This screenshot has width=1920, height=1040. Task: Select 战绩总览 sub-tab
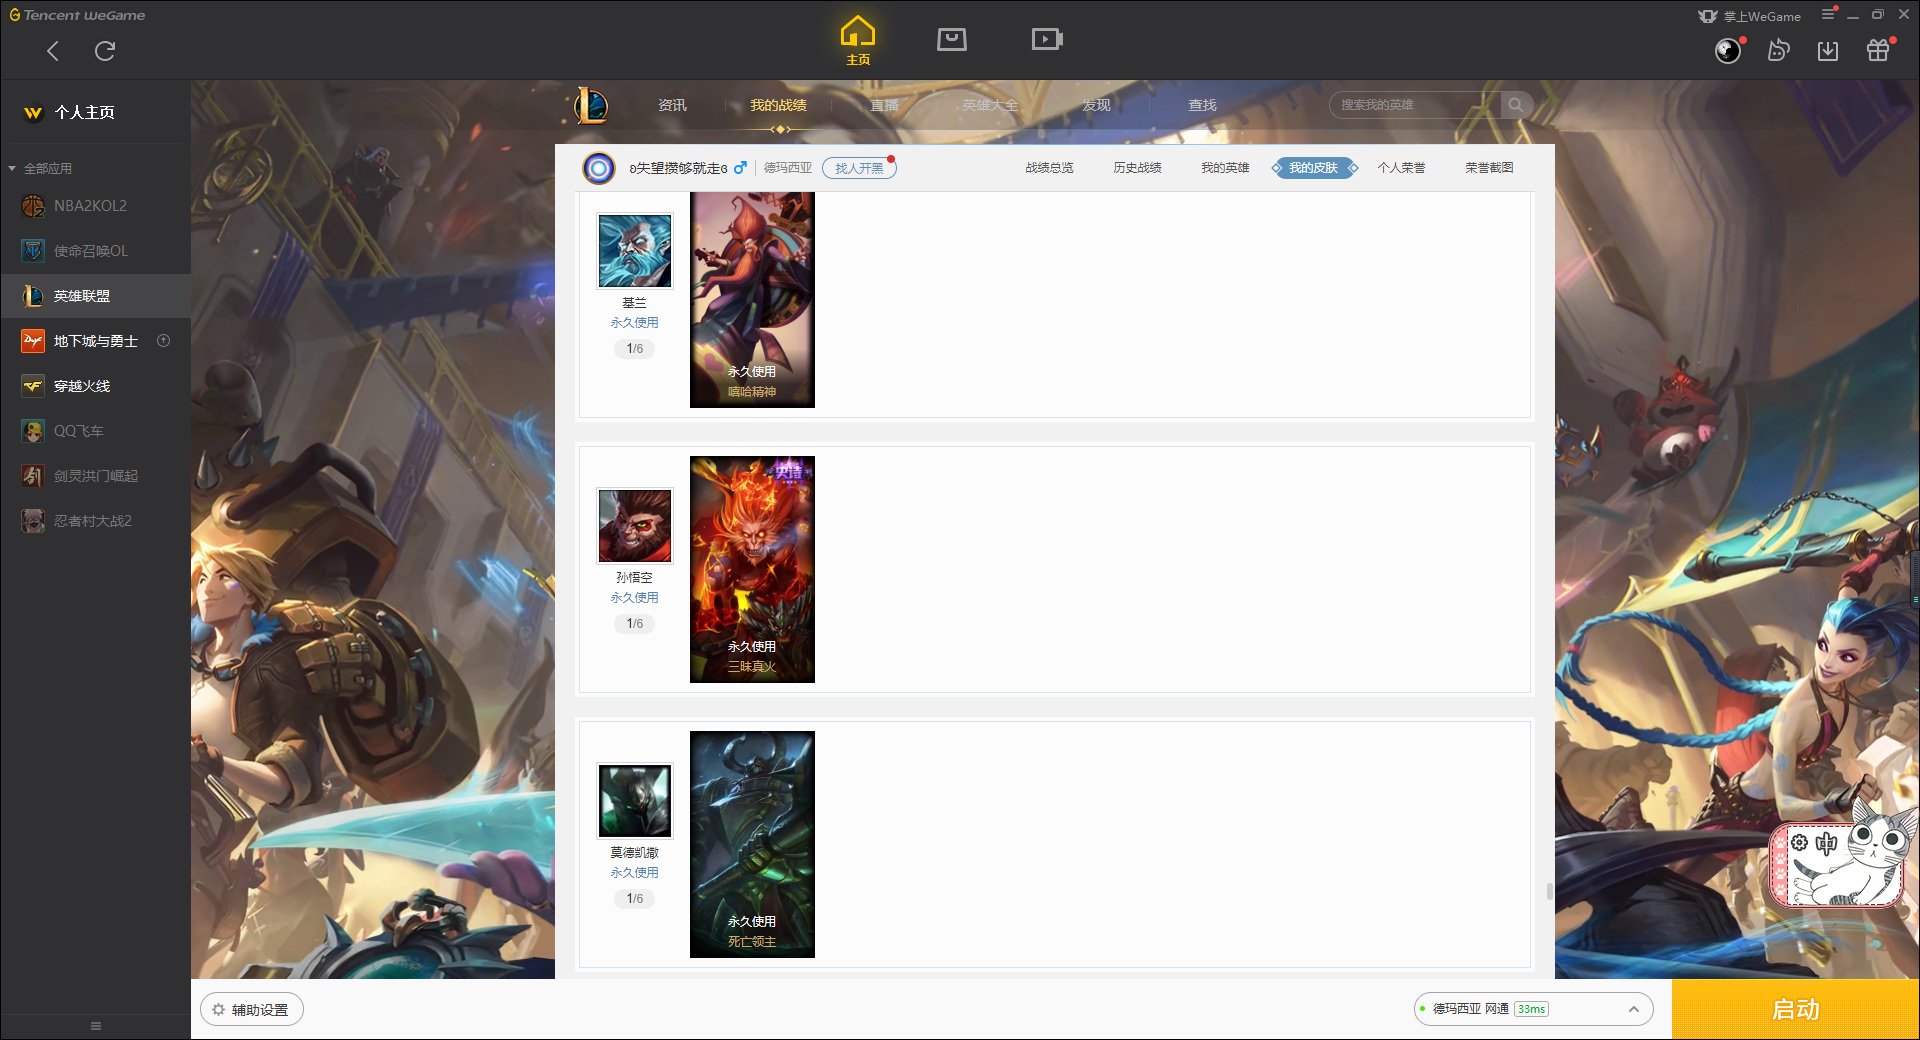[1049, 168]
